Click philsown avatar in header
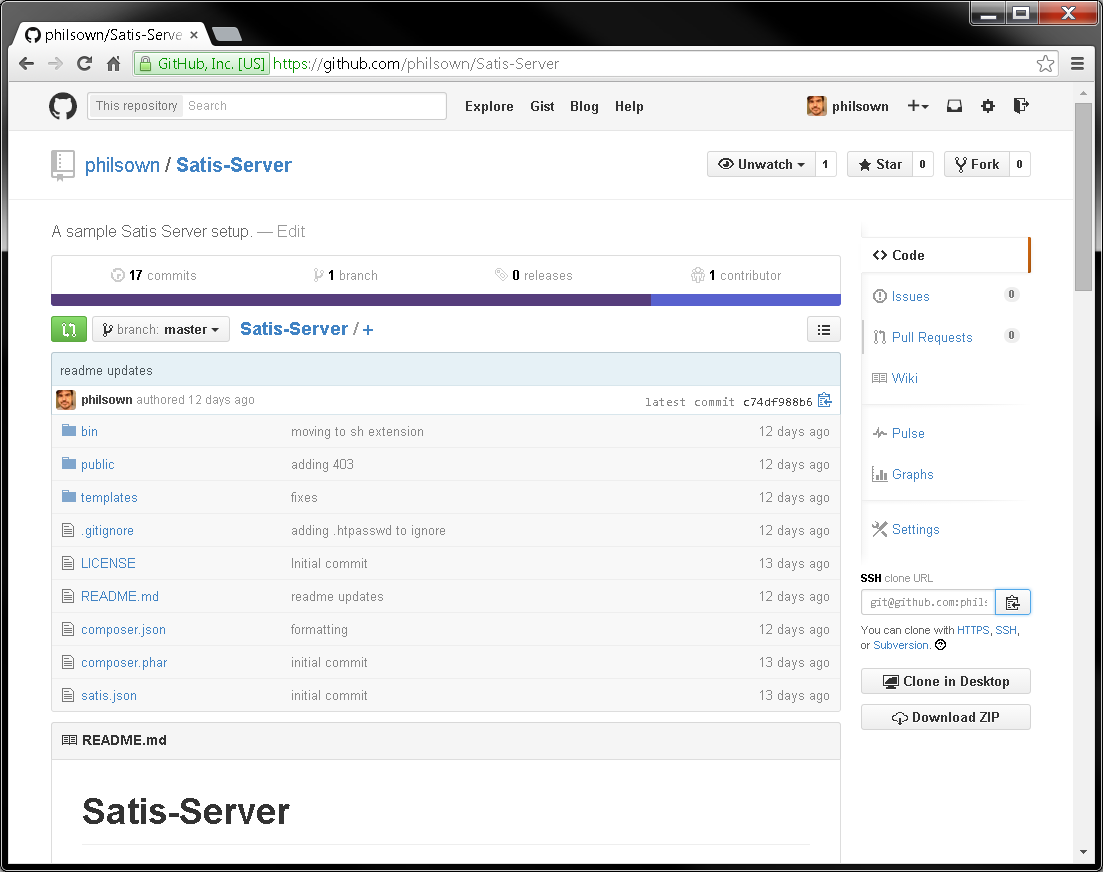Viewport: 1103px width, 872px height. point(816,106)
